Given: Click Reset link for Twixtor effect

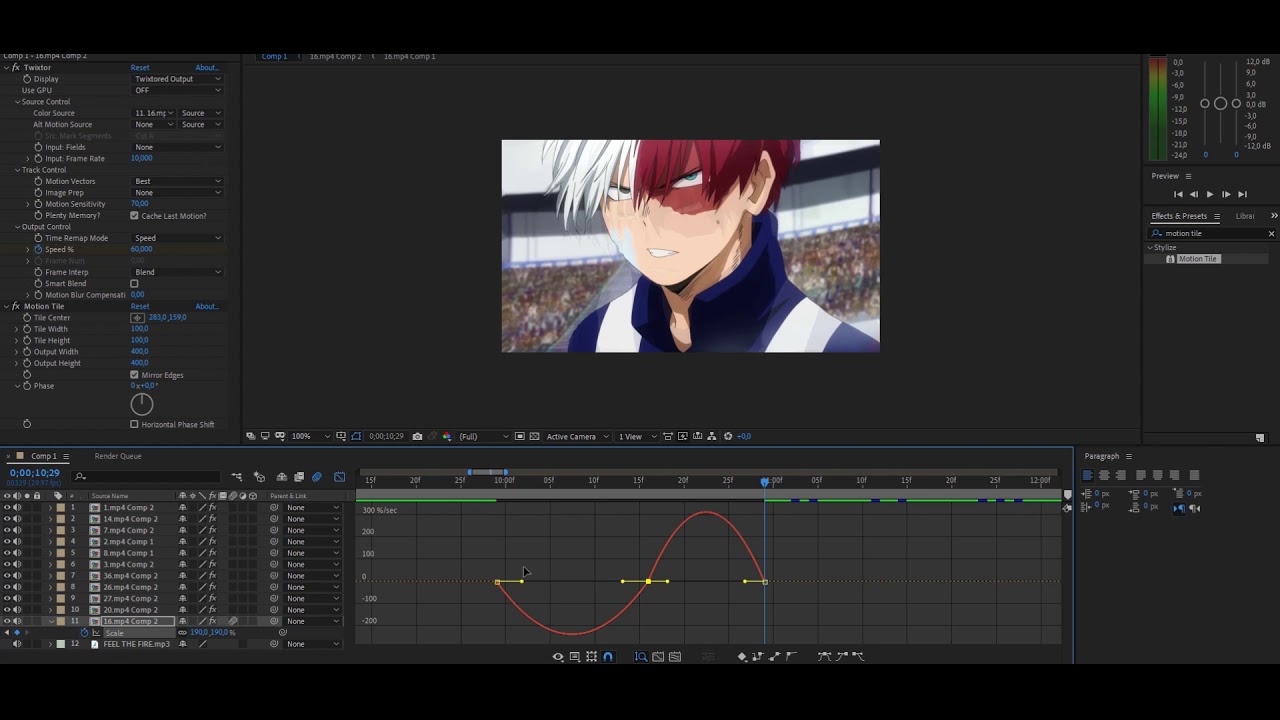Looking at the screenshot, I should 140,68.
